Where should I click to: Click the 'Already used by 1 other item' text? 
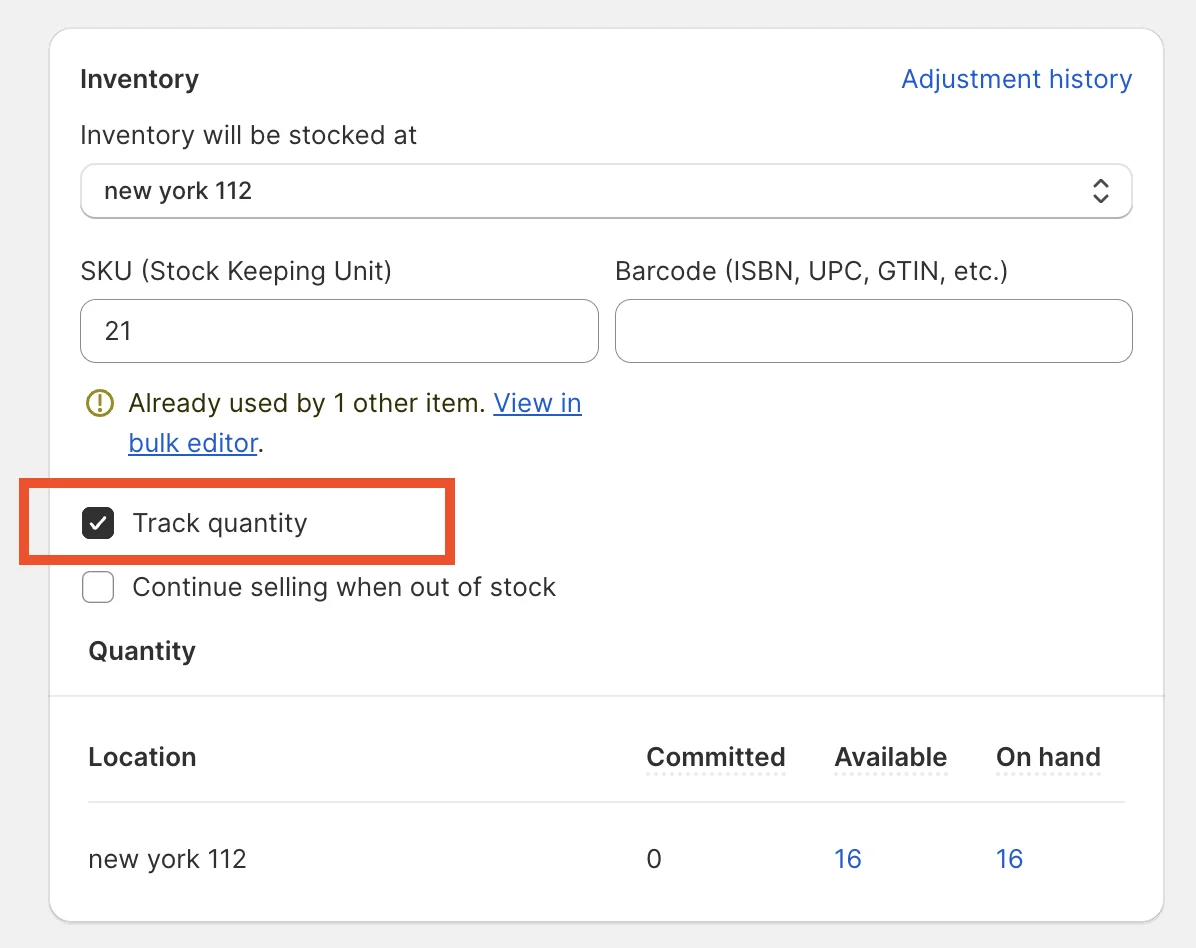click(x=307, y=403)
